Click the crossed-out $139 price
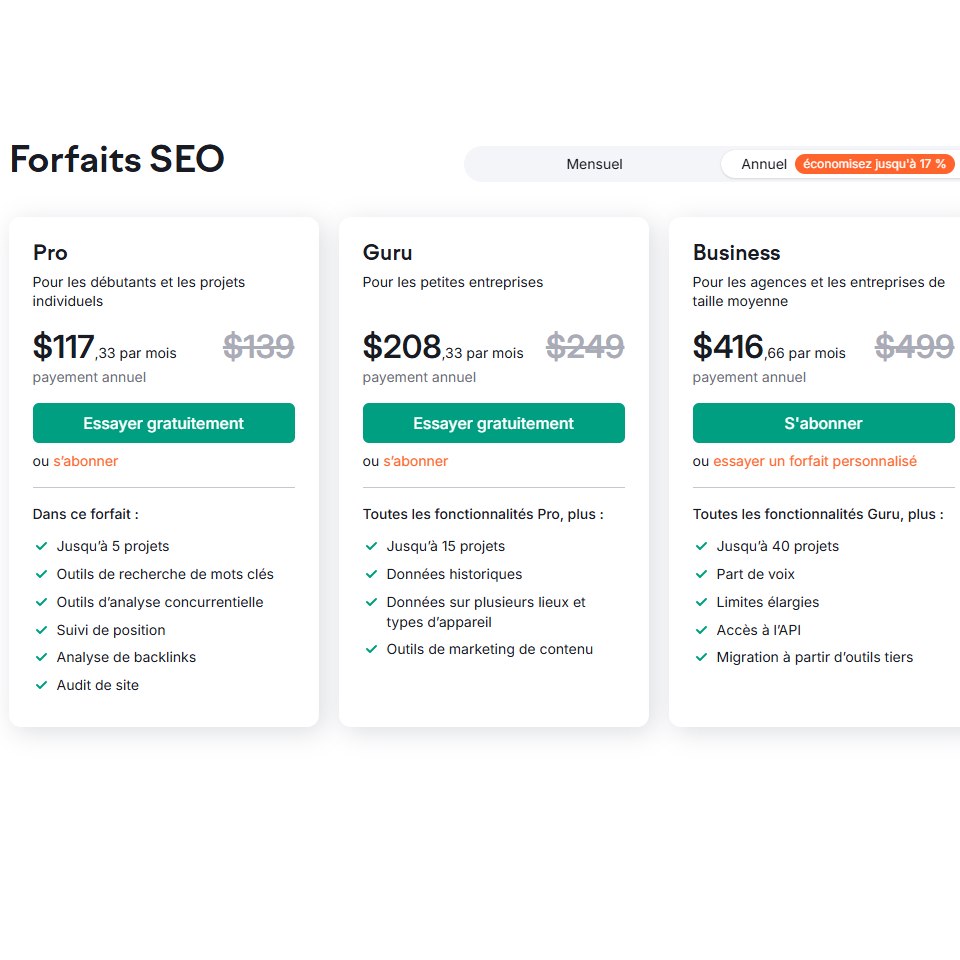The width and height of the screenshot is (960, 960). 258,347
